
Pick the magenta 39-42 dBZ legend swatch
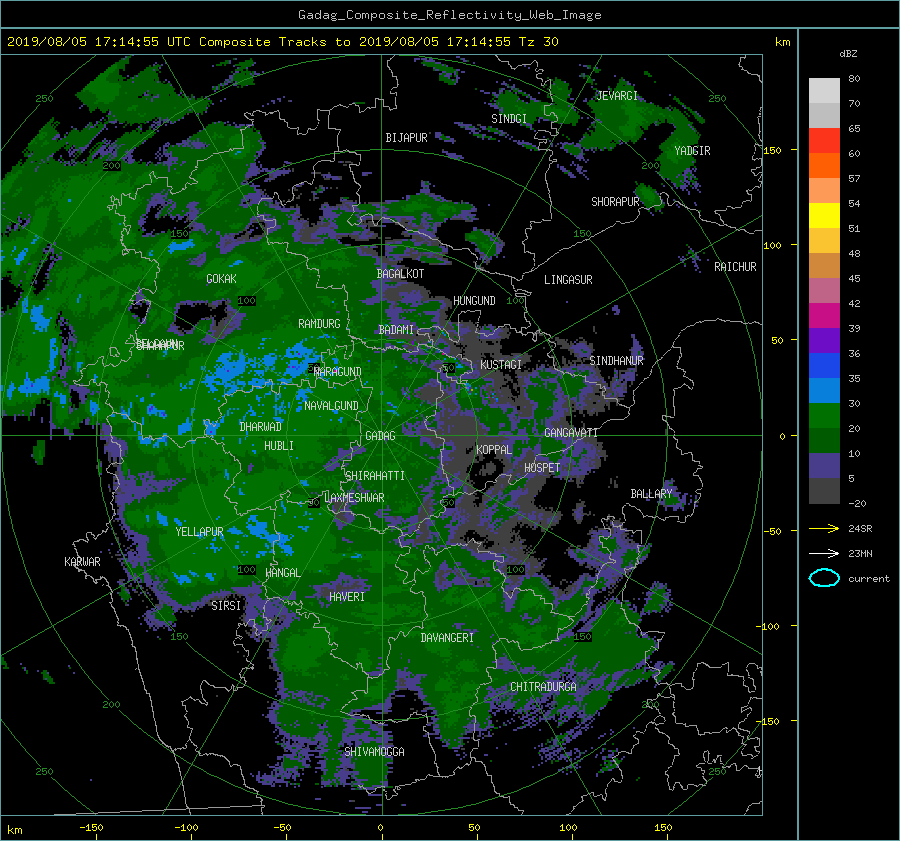(x=824, y=316)
